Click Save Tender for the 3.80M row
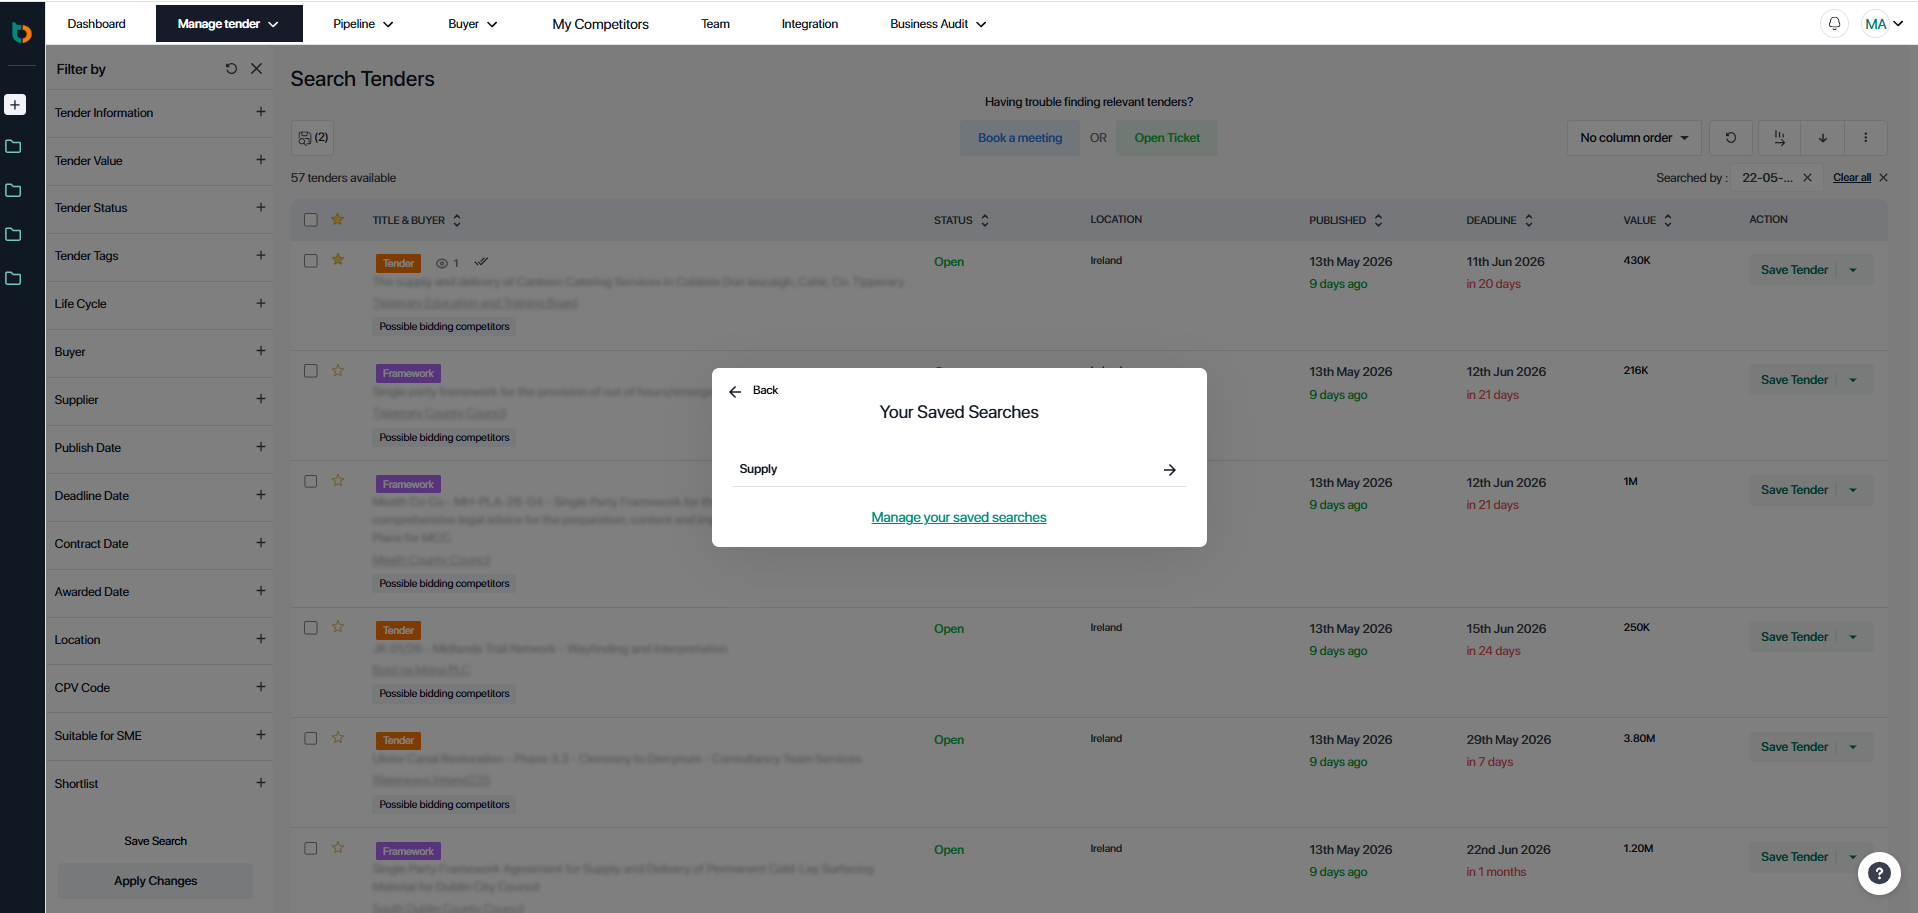Viewport: 1918px width, 913px height. coord(1795,747)
